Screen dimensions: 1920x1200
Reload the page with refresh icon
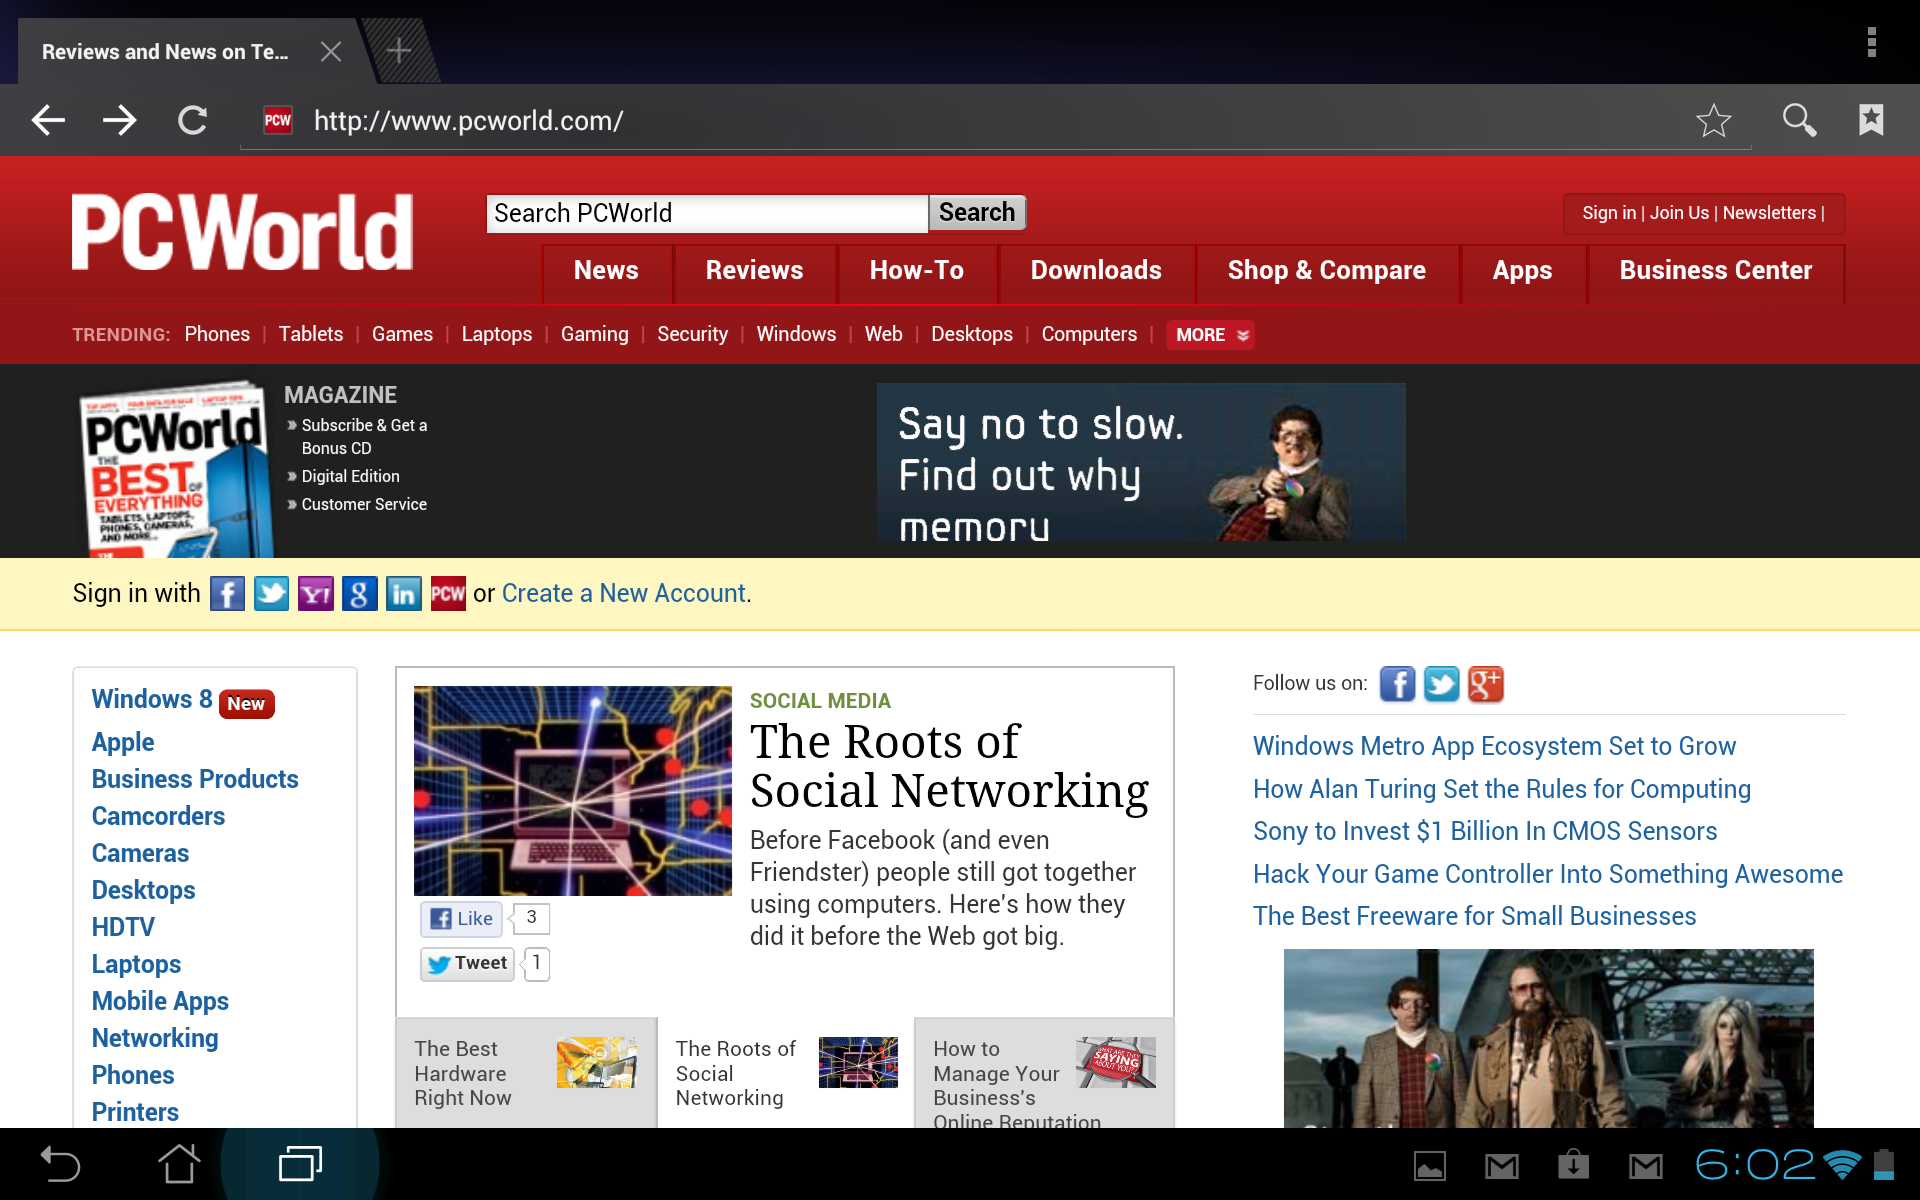click(192, 121)
